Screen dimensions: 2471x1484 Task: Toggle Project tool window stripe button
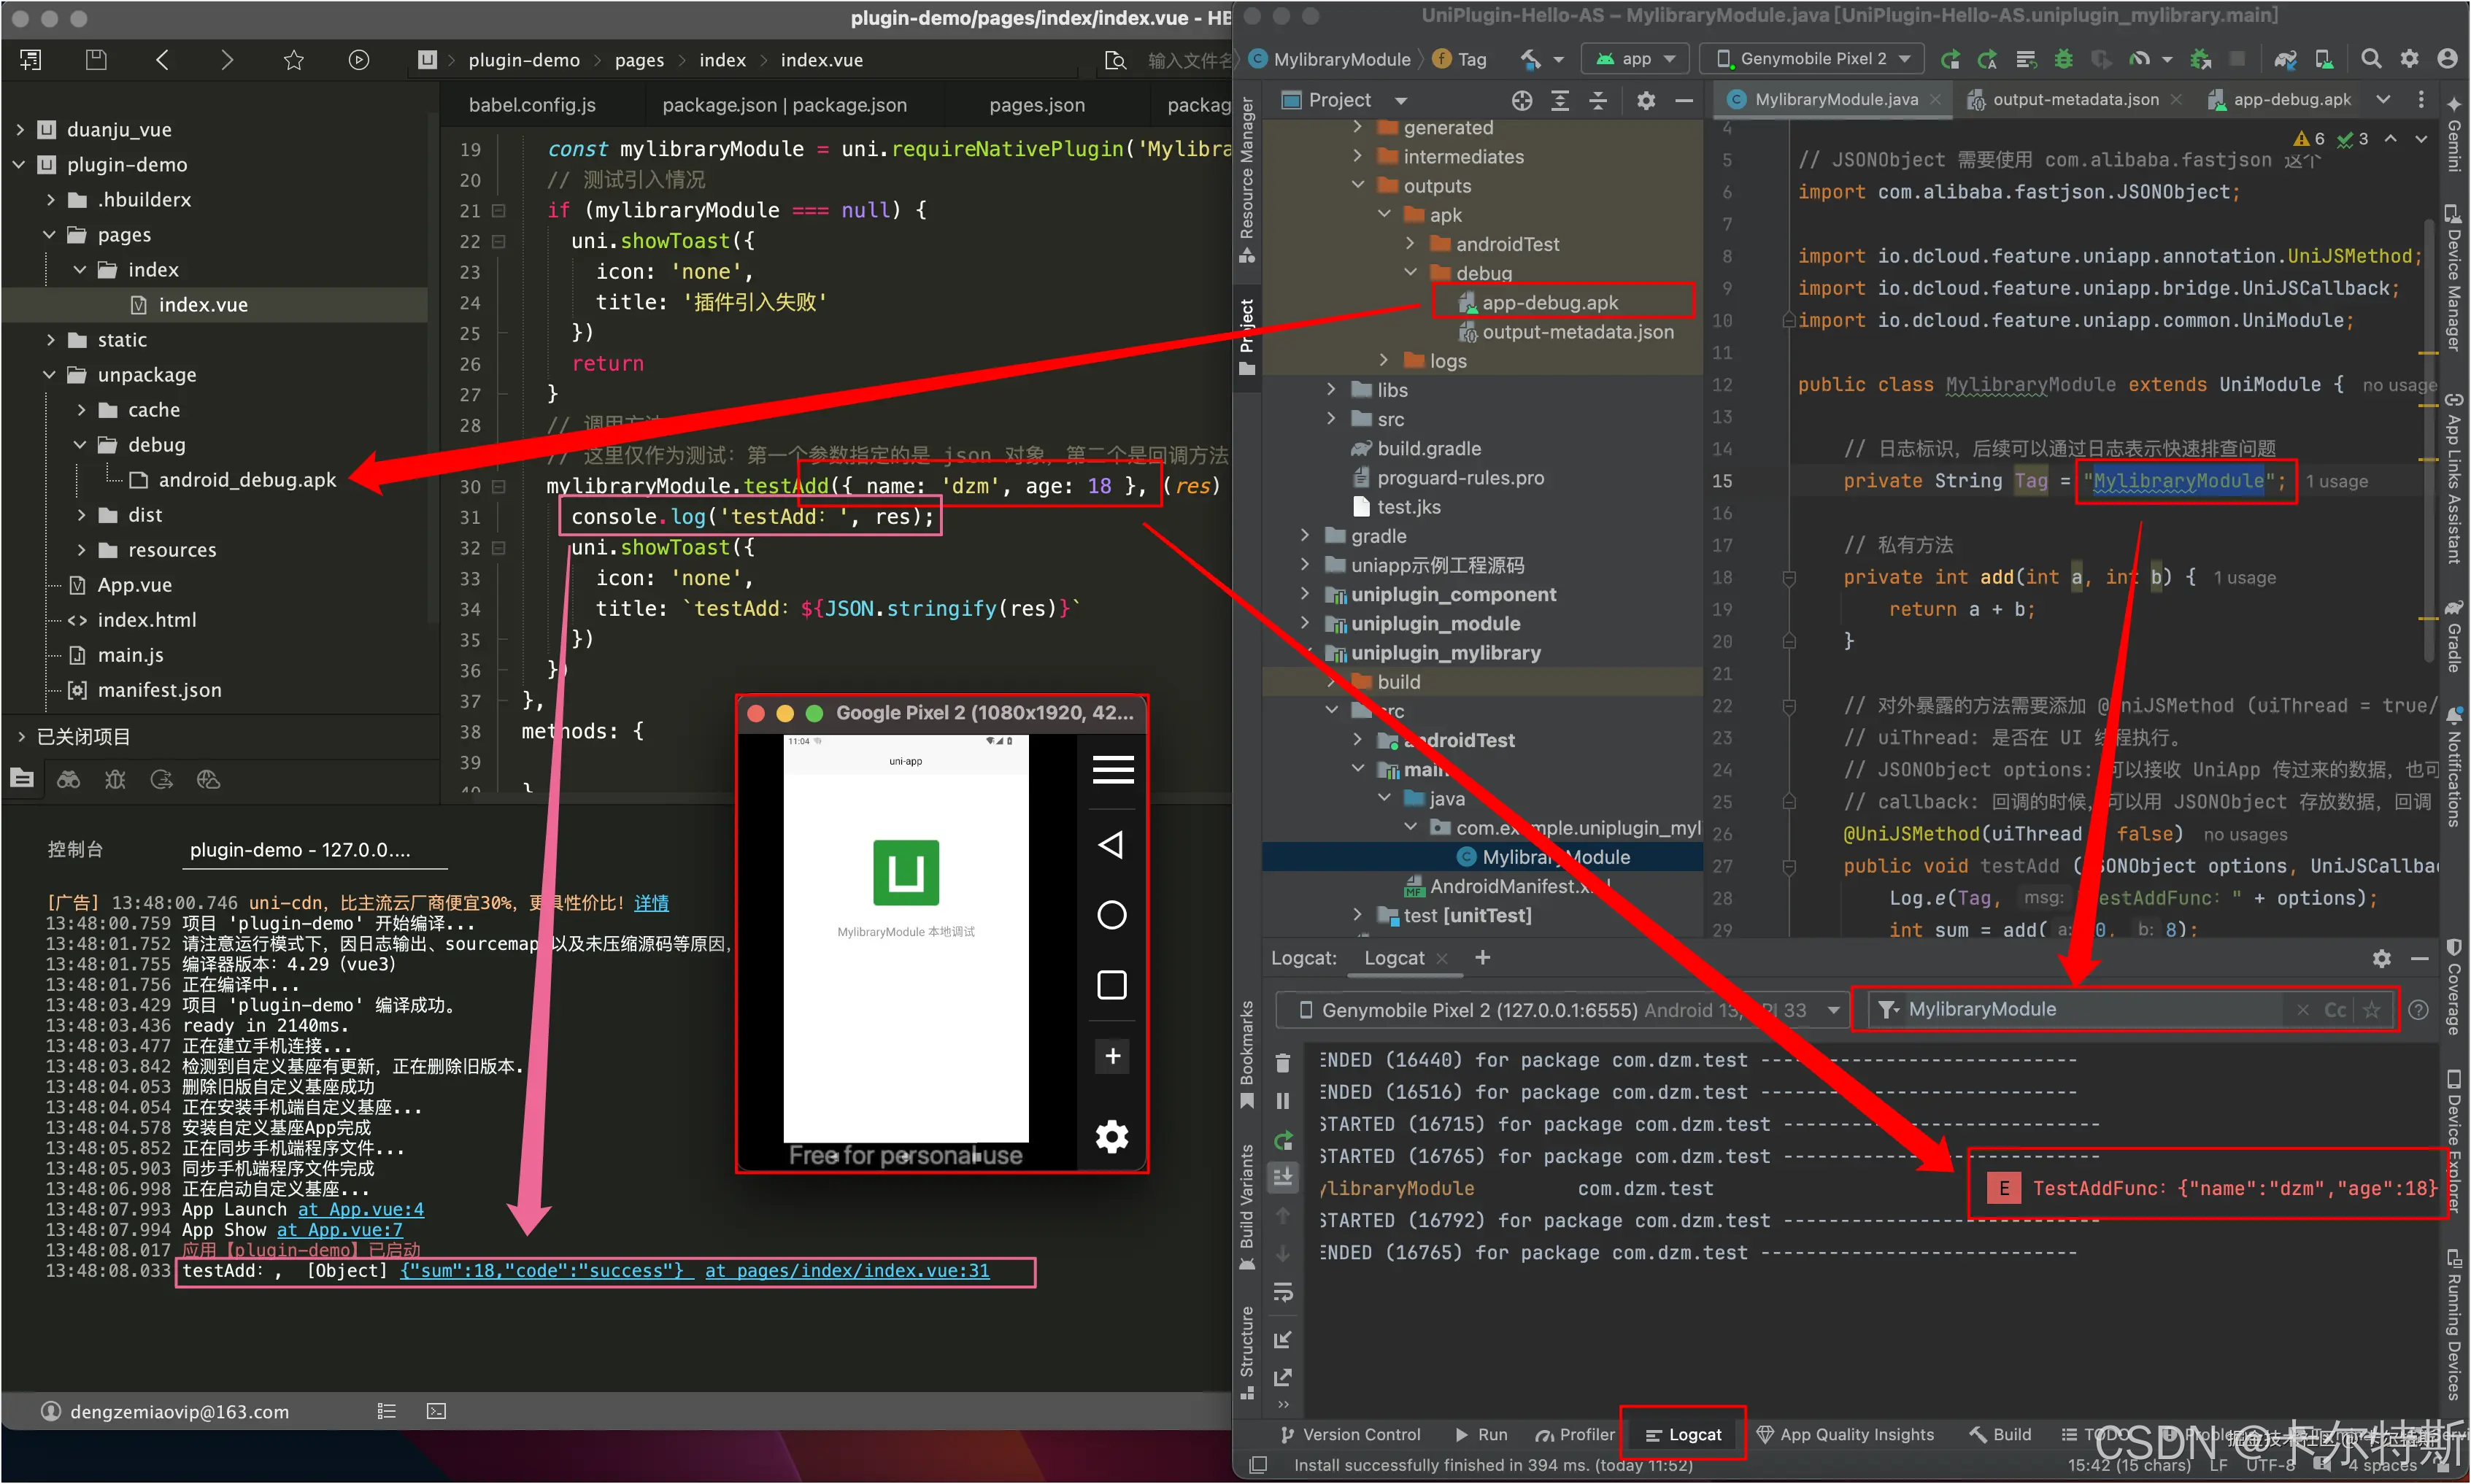1246,336
